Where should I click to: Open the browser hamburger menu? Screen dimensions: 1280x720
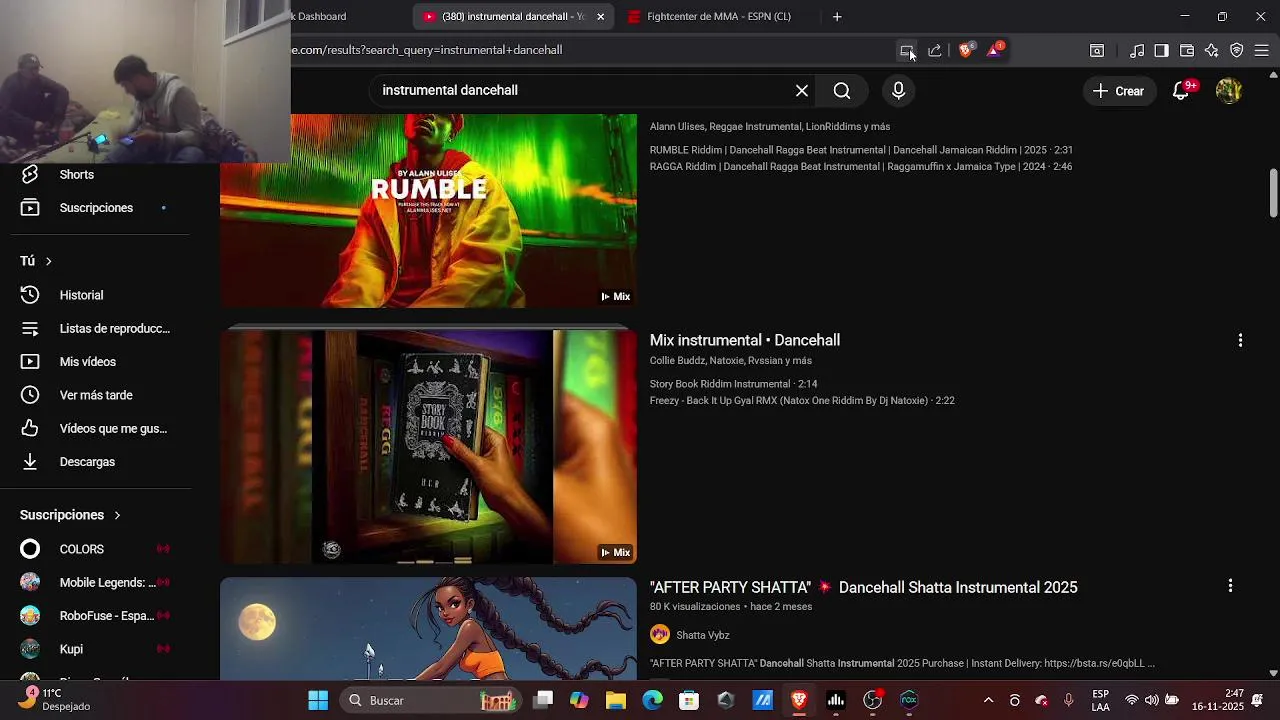[x=1261, y=50]
